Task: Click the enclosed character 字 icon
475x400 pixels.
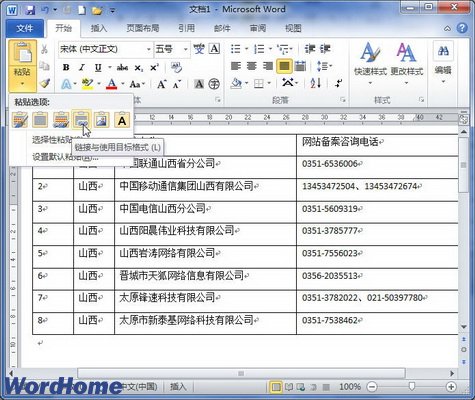Action: coord(214,84)
